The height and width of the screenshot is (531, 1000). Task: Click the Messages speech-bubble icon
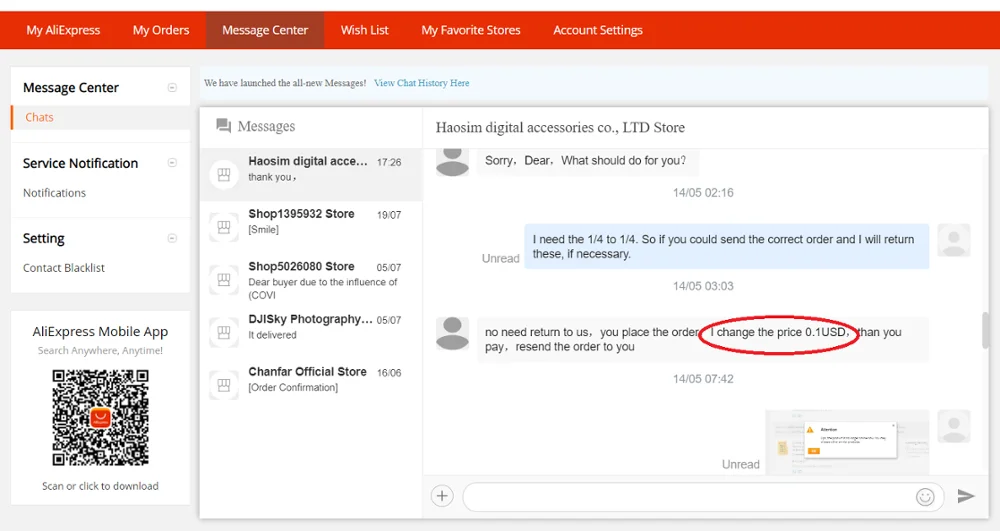pyautogui.click(x=223, y=126)
